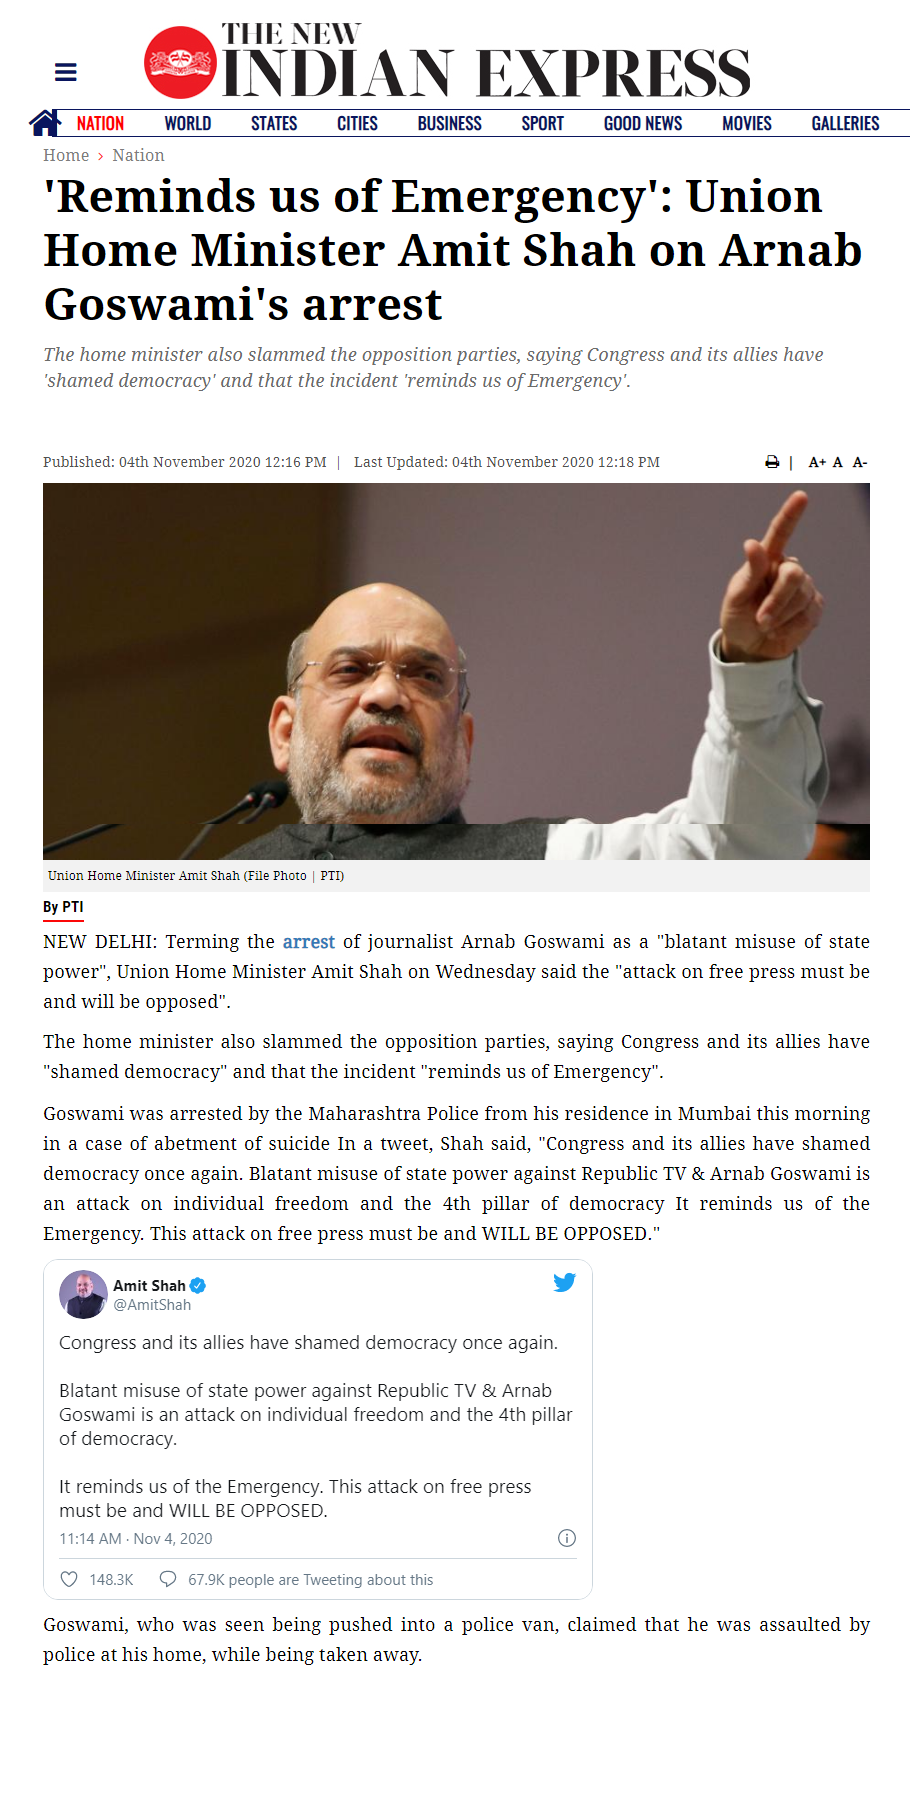Open the NATION menu tab
This screenshot has width=910, height=1799.
[x=100, y=123]
